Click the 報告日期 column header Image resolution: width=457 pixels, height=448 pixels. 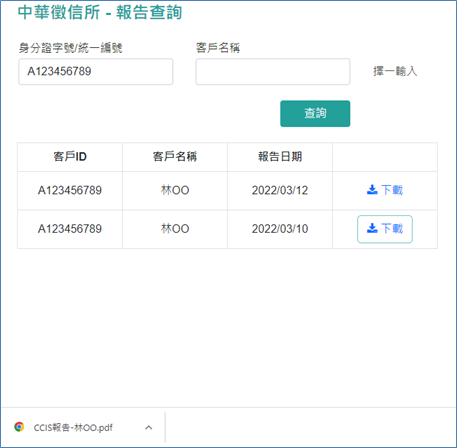pyautogui.click(x=280, y=156)
